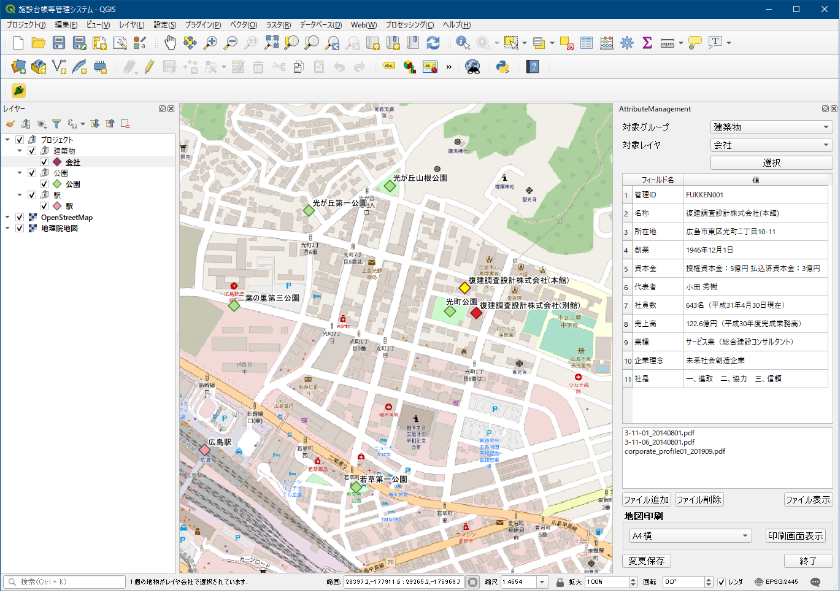Click the ファイル削除 button
This screenshot has height=592, width=840.
(x=699, y=500)
